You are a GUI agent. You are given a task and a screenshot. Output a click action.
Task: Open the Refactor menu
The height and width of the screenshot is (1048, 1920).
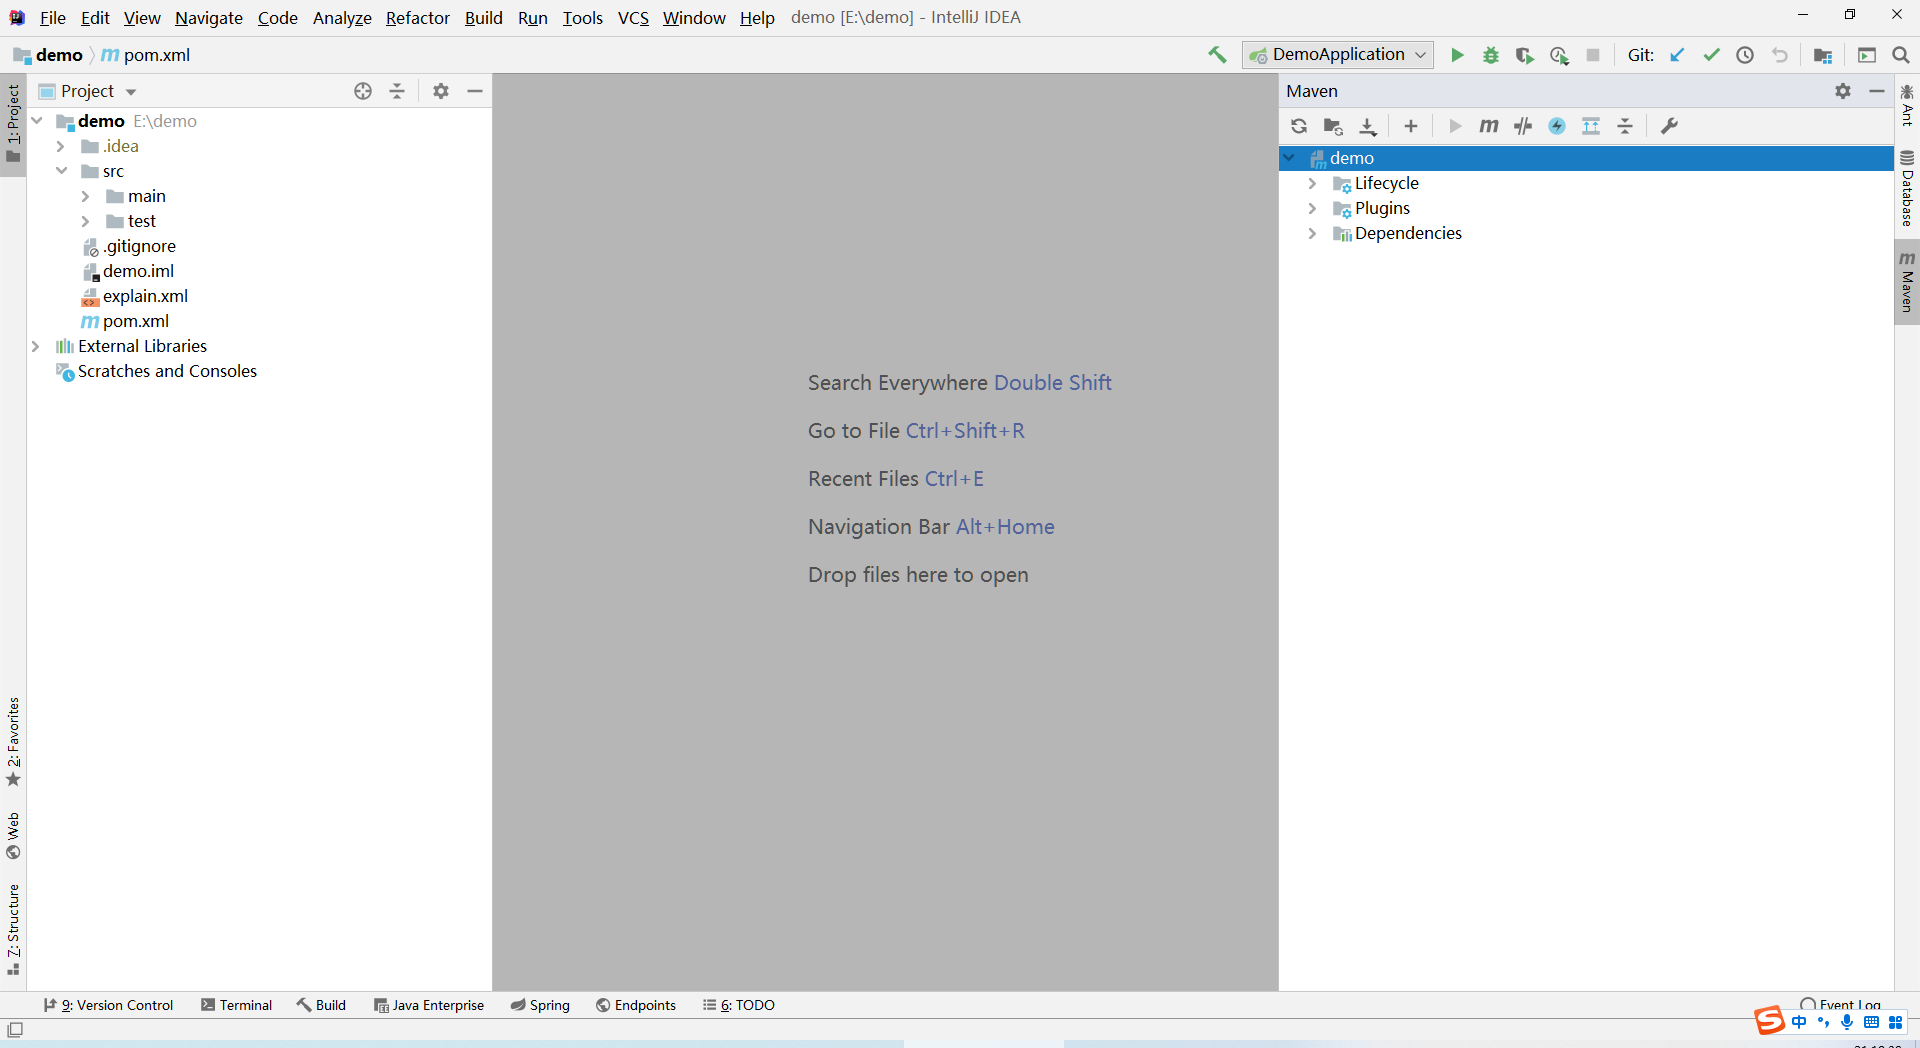[x=418, y=17]
